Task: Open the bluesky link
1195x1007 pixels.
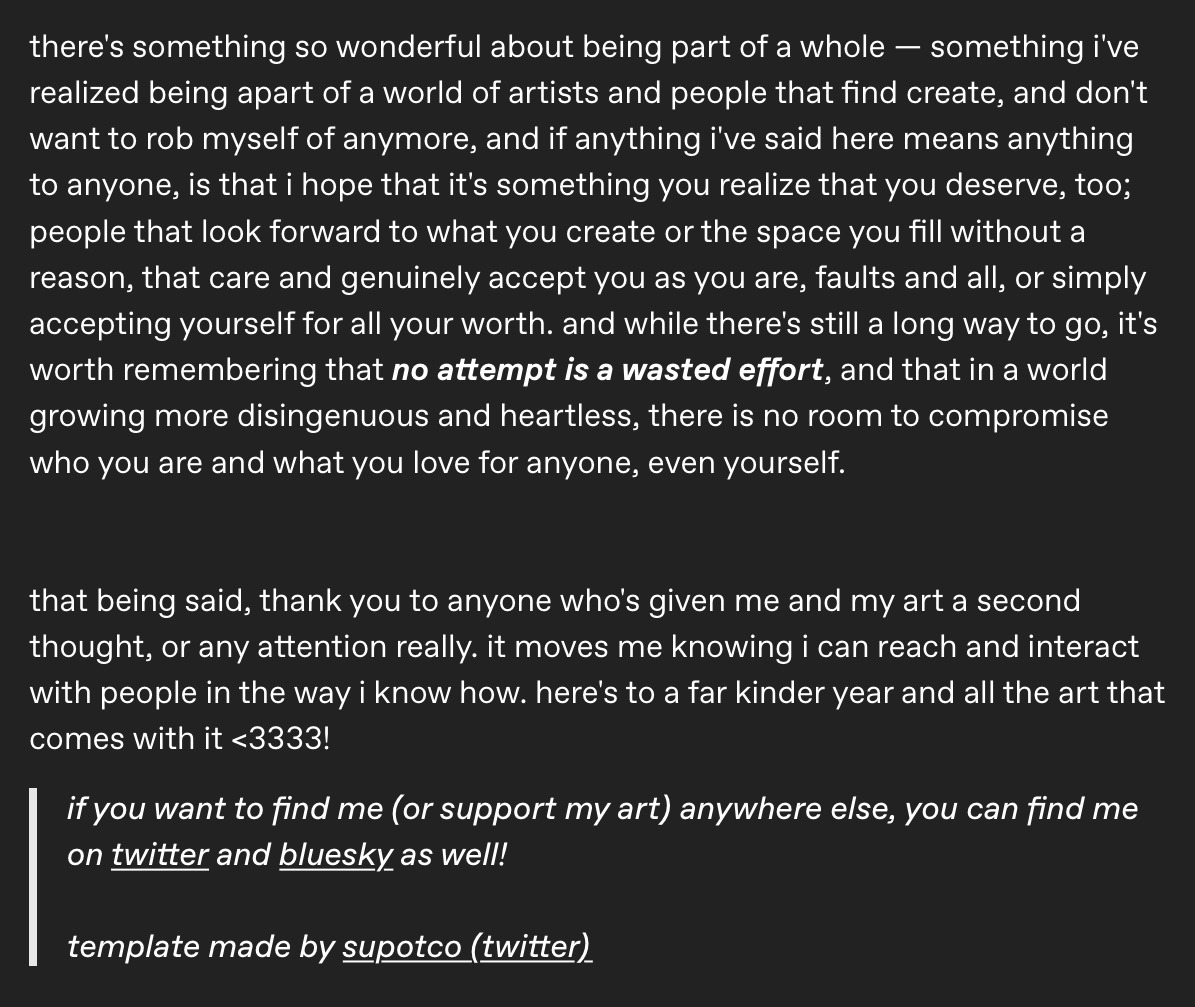Action: (336, 855)
